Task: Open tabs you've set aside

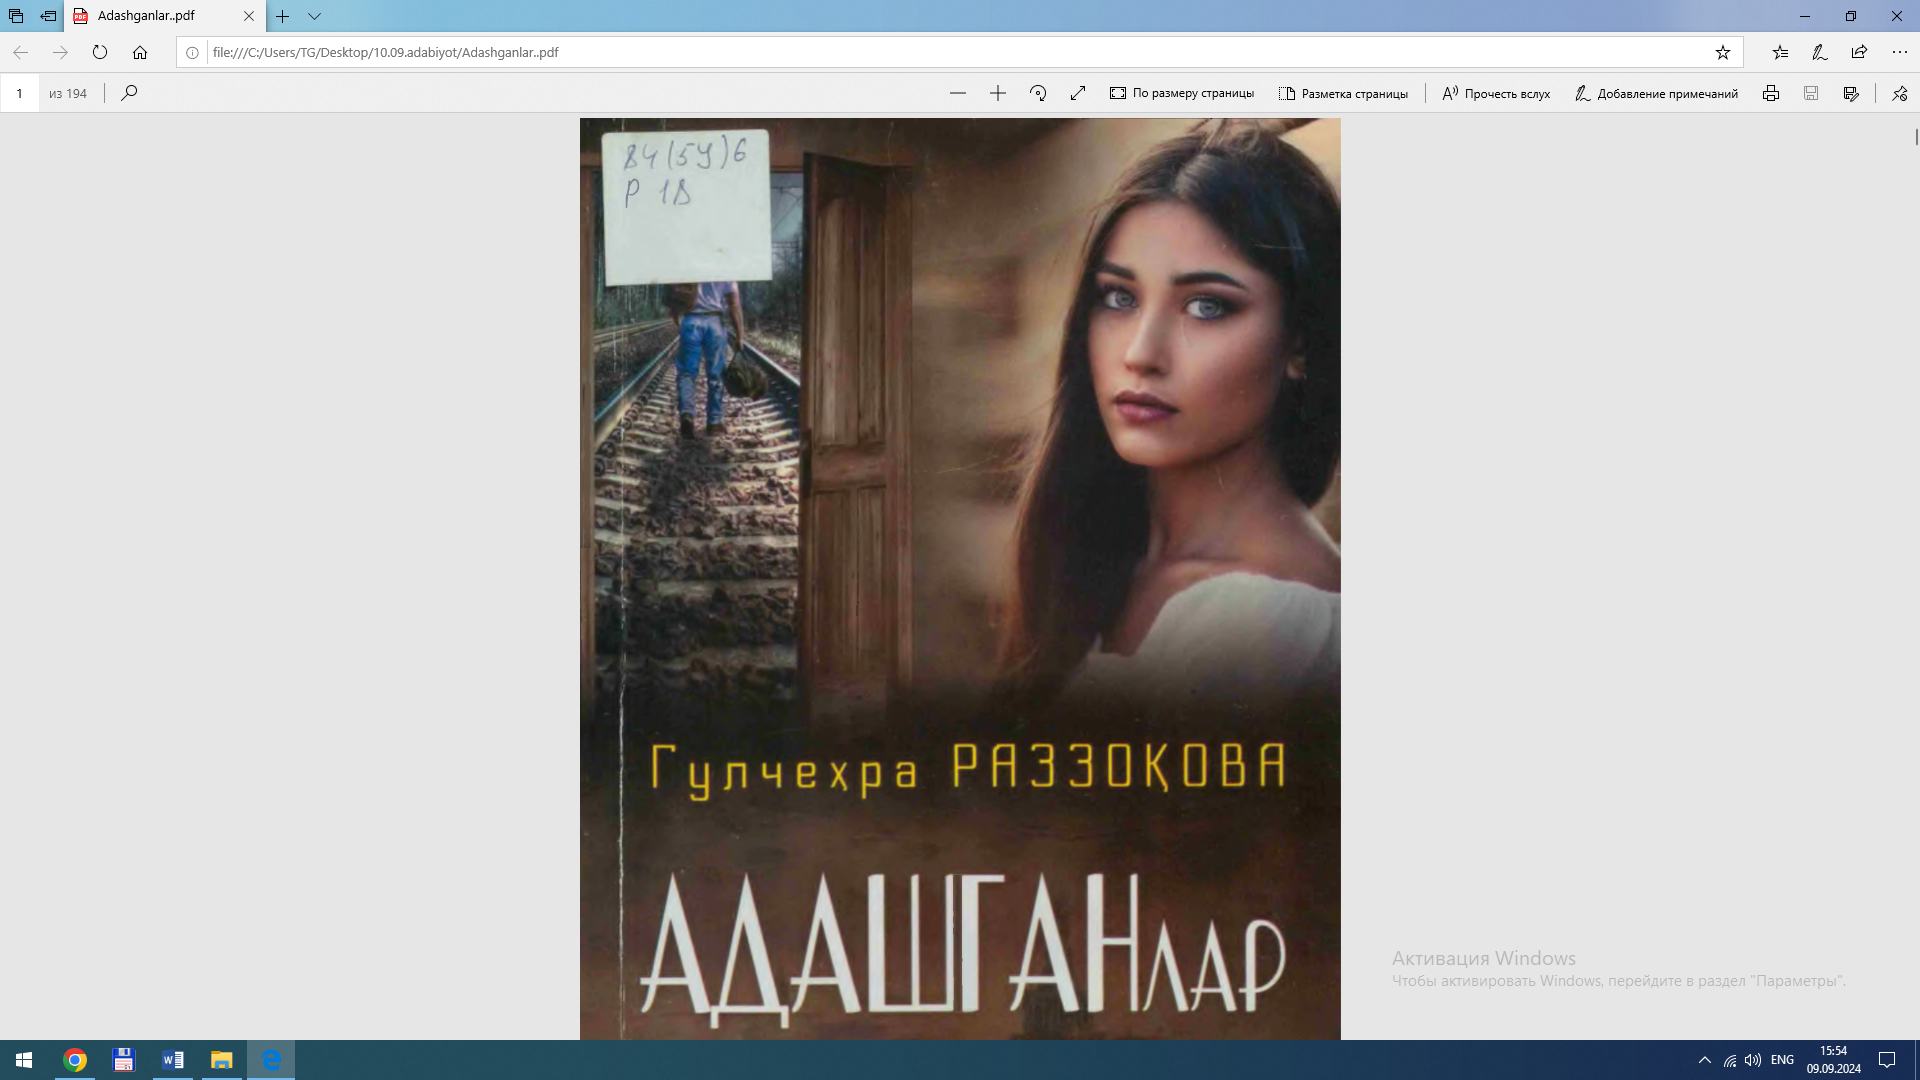Action: [16, 16]
